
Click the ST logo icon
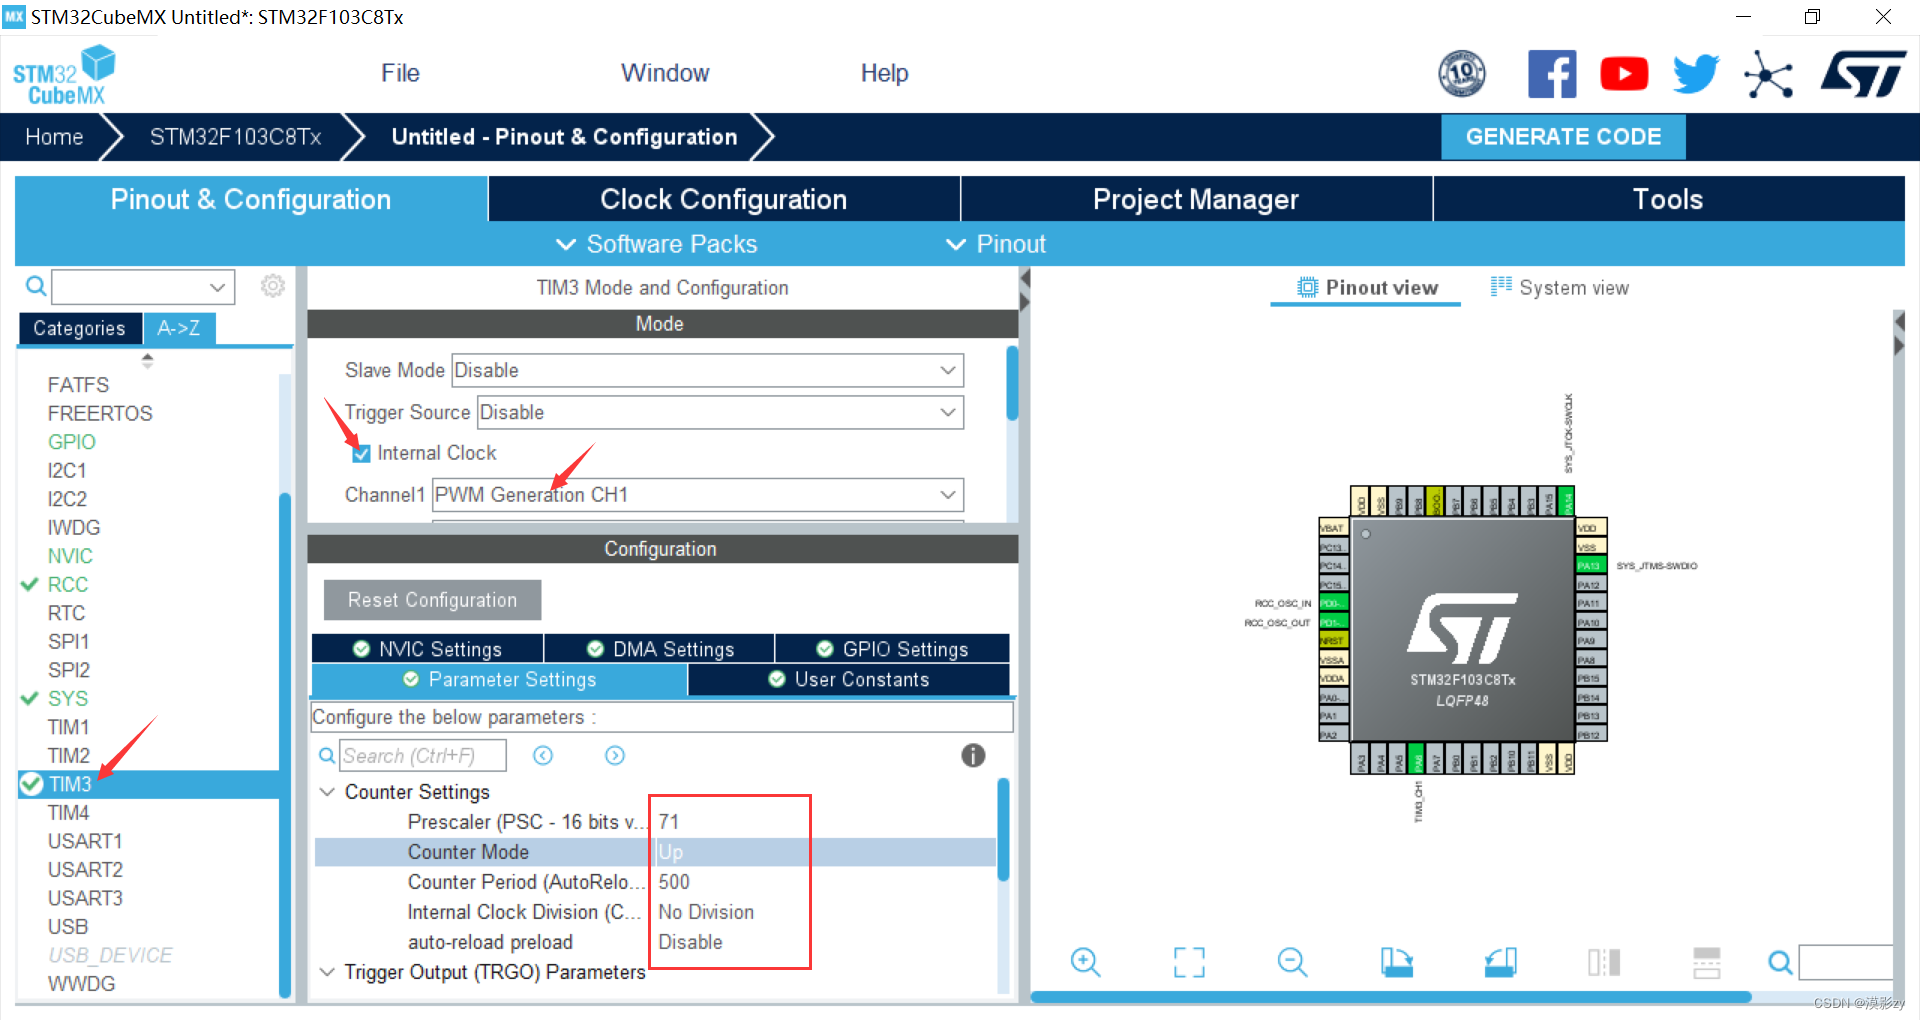pyautogui.click(x=1863, y=74)
